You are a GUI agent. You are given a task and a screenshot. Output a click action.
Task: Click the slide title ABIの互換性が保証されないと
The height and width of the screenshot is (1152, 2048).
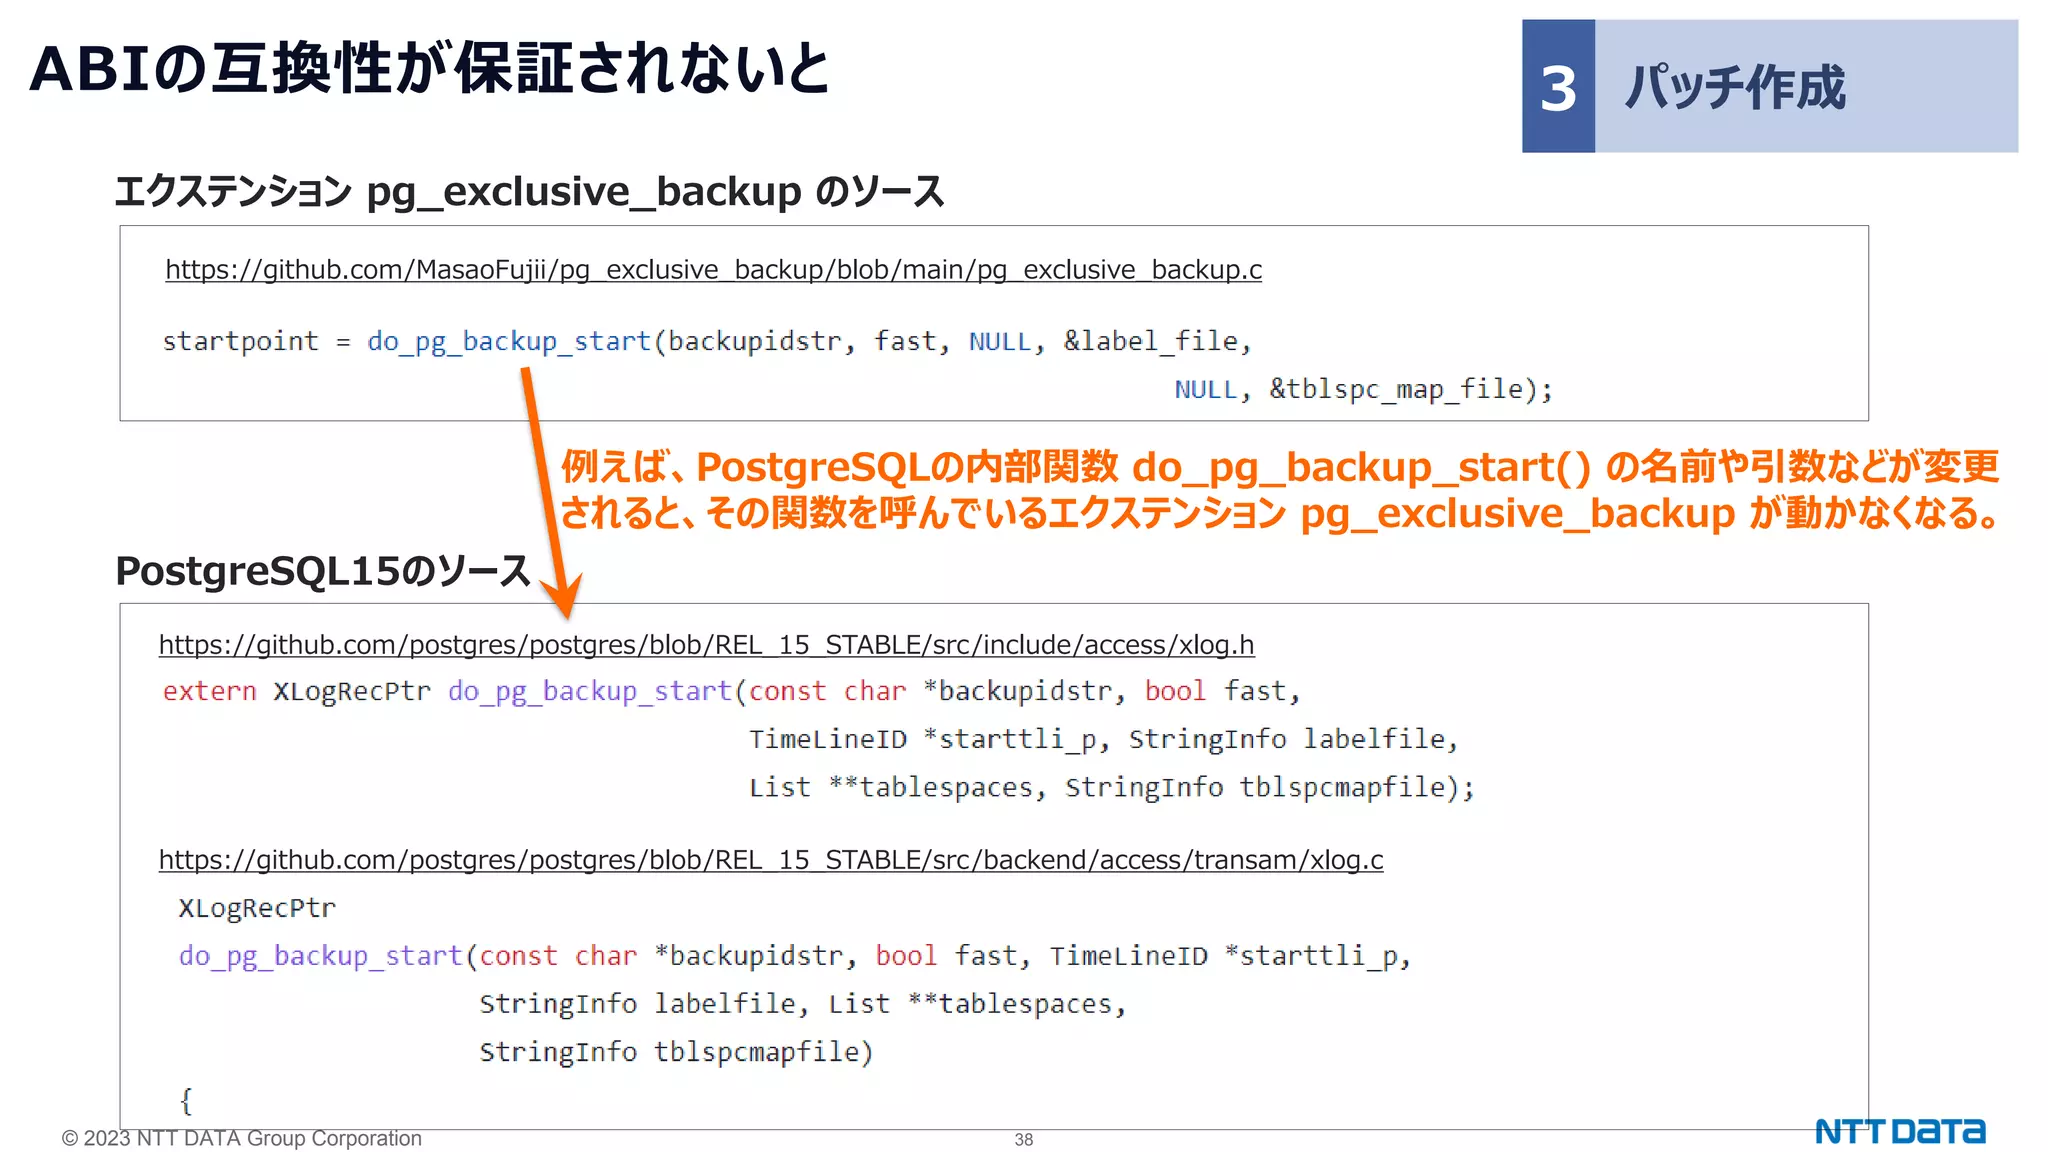tap(430, 68)
